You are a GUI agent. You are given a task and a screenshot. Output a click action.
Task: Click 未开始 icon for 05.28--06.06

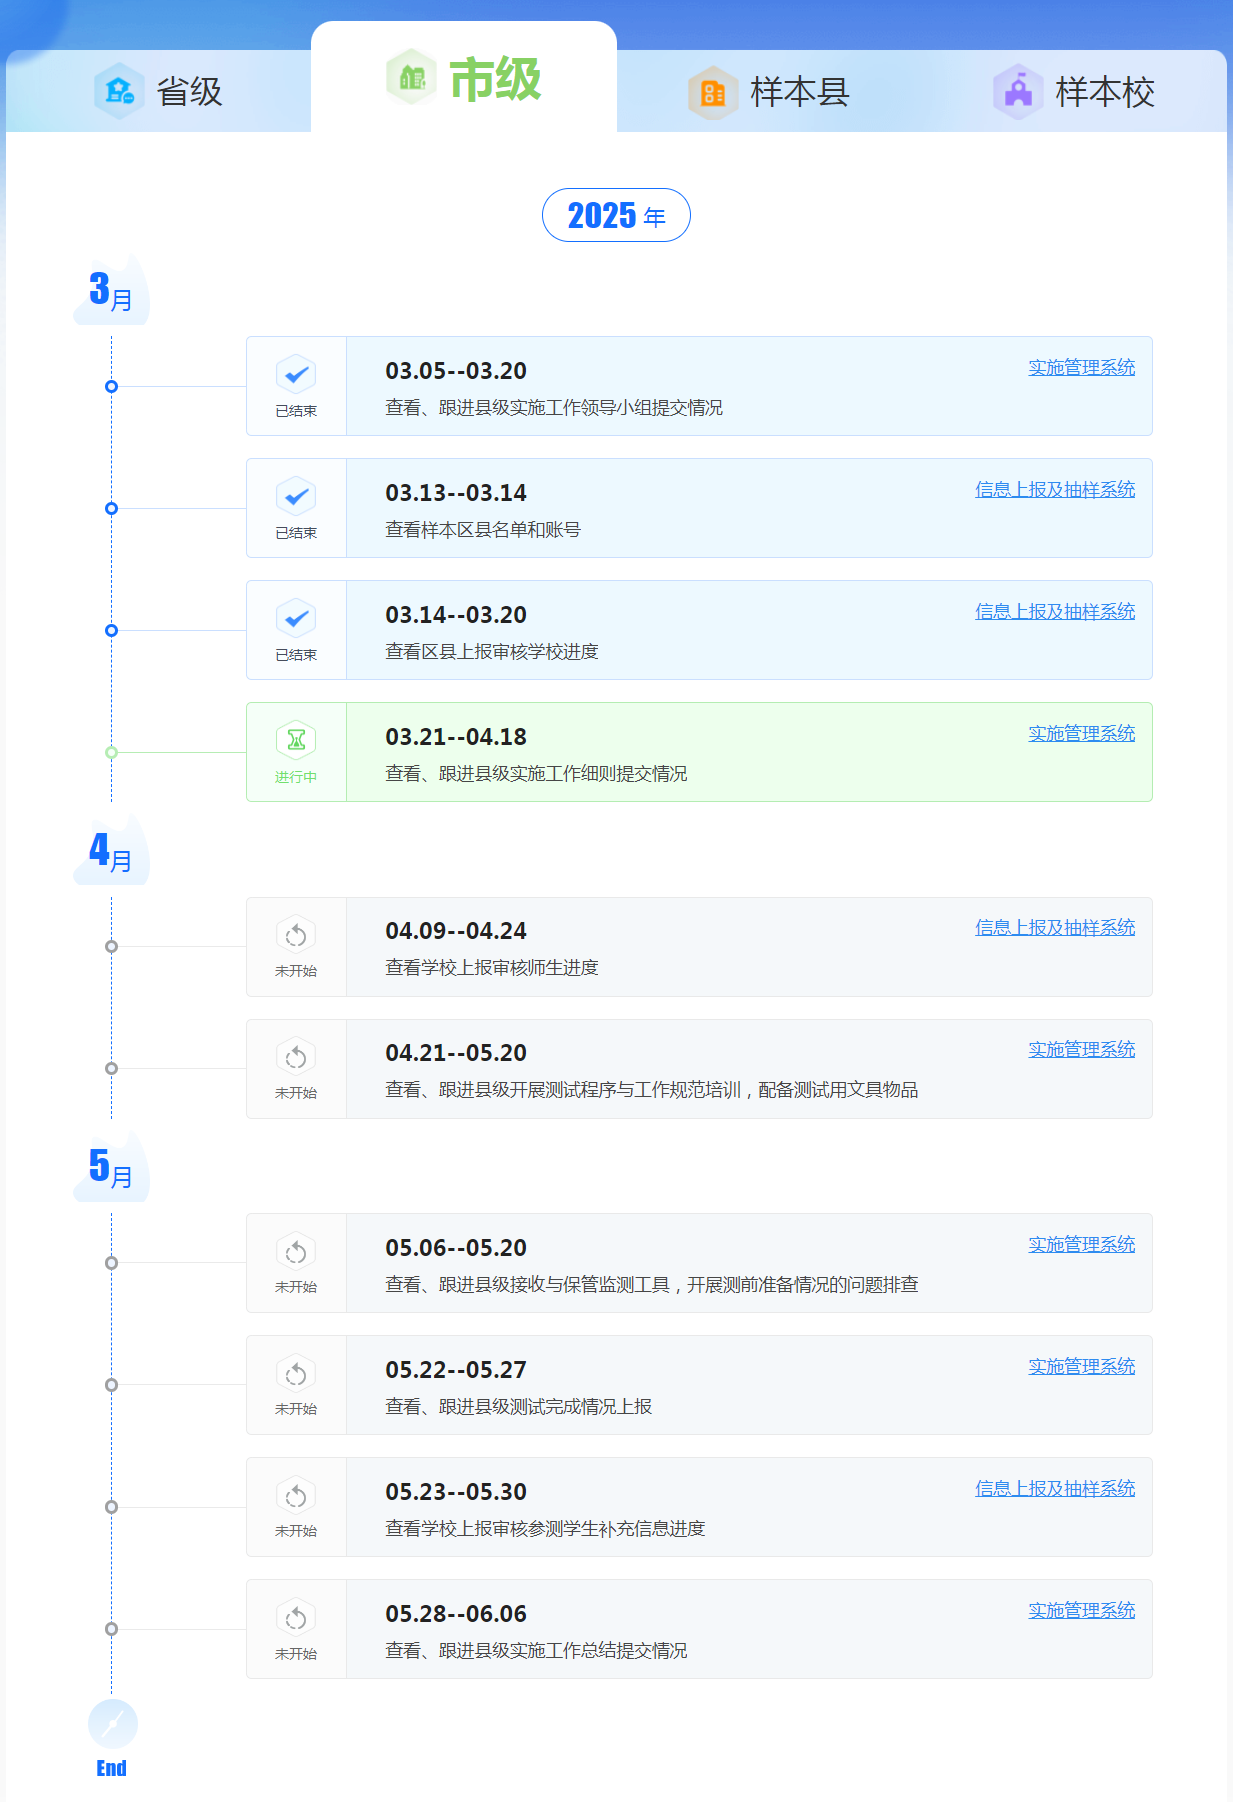pyautogui.click(x=296, y=1618)
